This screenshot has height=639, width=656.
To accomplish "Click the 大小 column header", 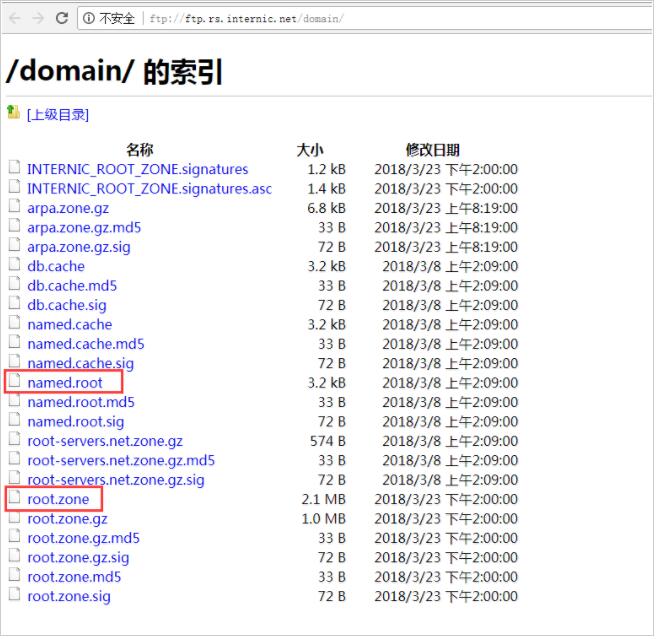I will pyautogui.click(x=310, y=150).
